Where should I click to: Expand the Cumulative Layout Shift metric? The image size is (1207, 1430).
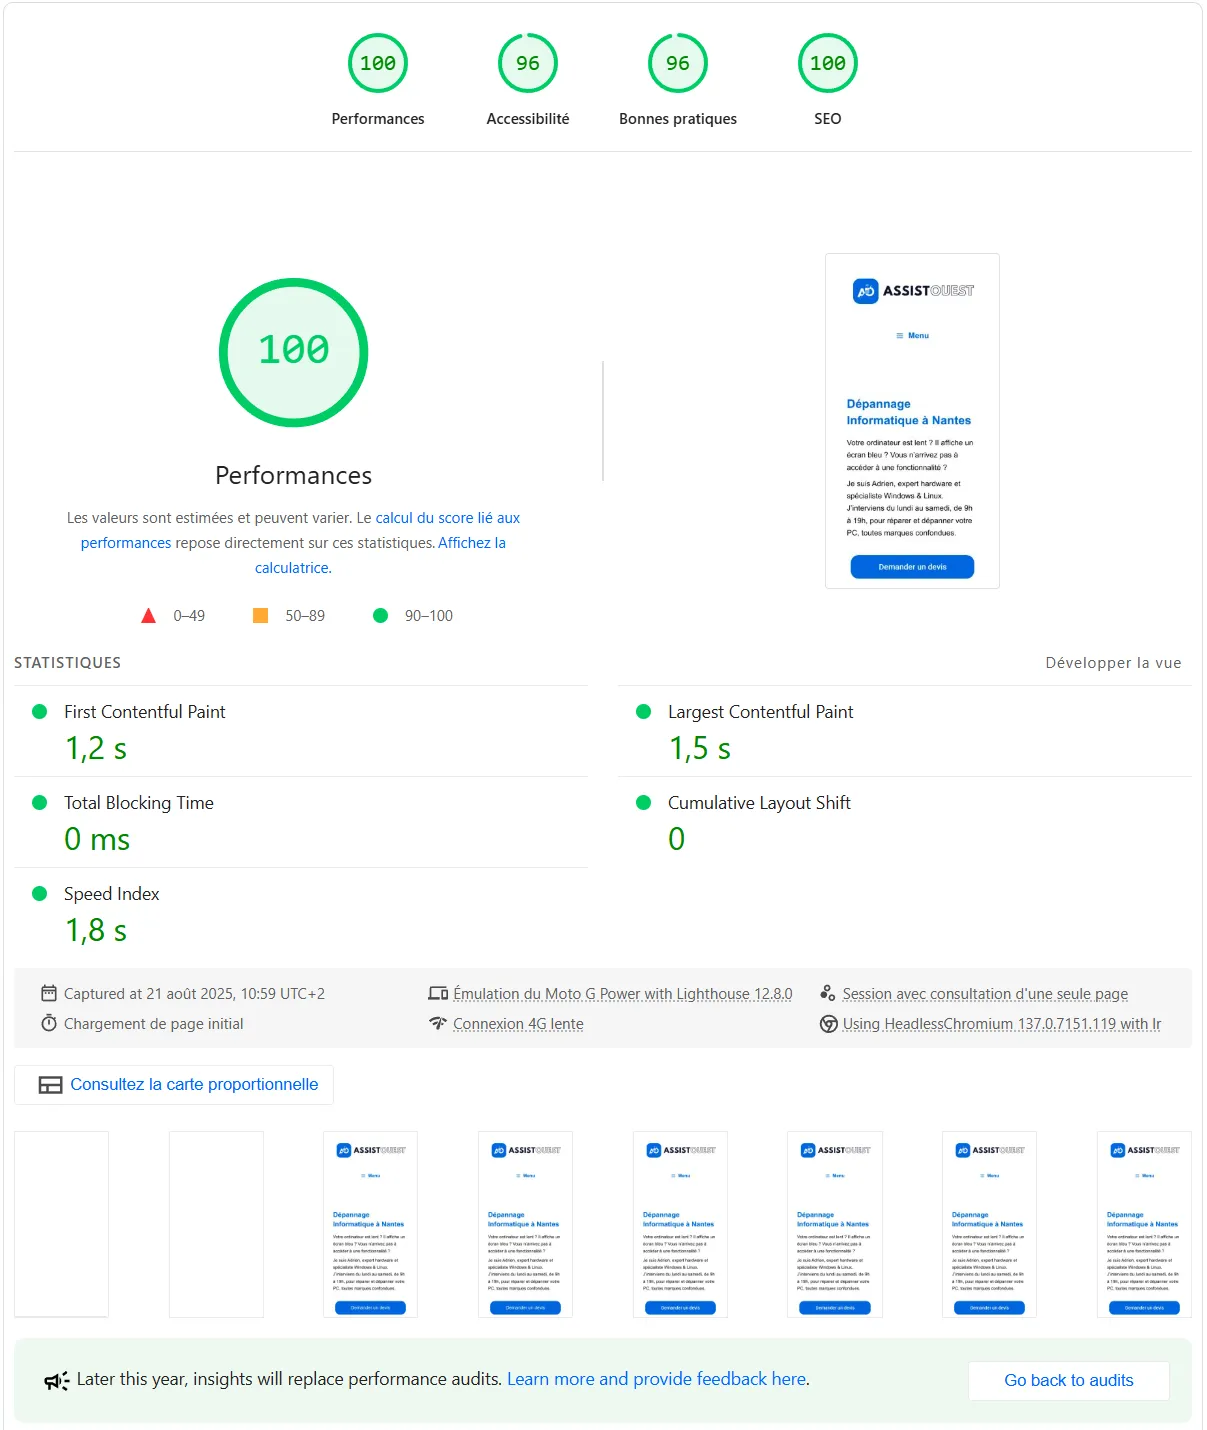click(759, 803)
